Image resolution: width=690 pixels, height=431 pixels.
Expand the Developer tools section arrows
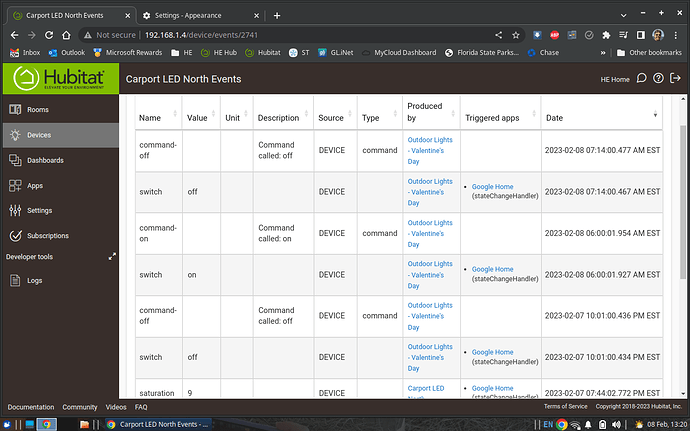coord(112,256)
